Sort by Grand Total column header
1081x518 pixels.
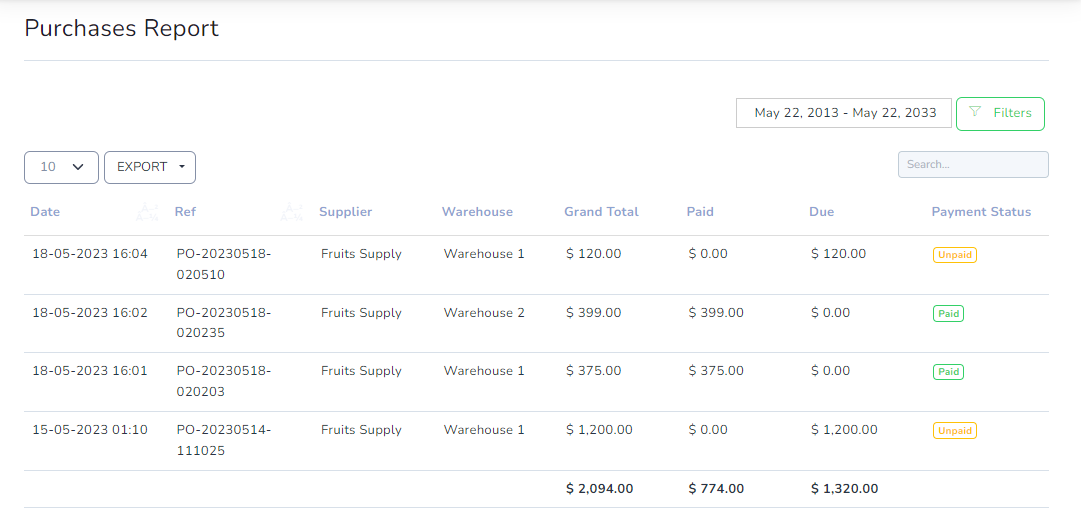point(601,212)
